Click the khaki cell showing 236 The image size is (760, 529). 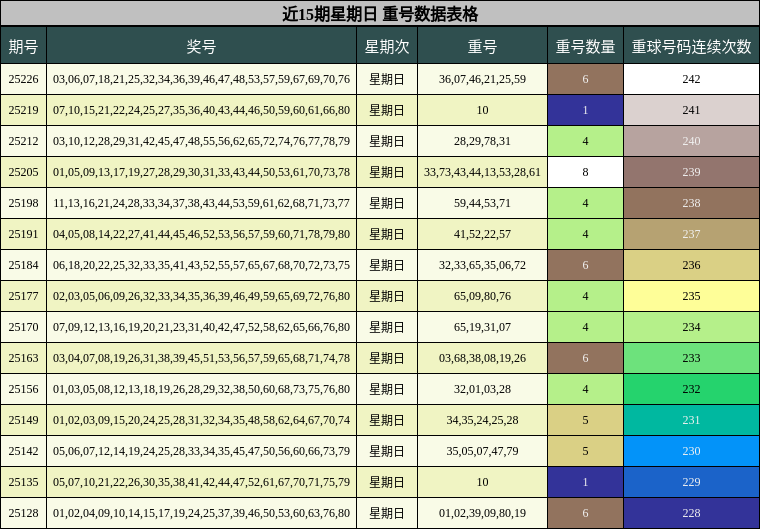click(692, 265)
